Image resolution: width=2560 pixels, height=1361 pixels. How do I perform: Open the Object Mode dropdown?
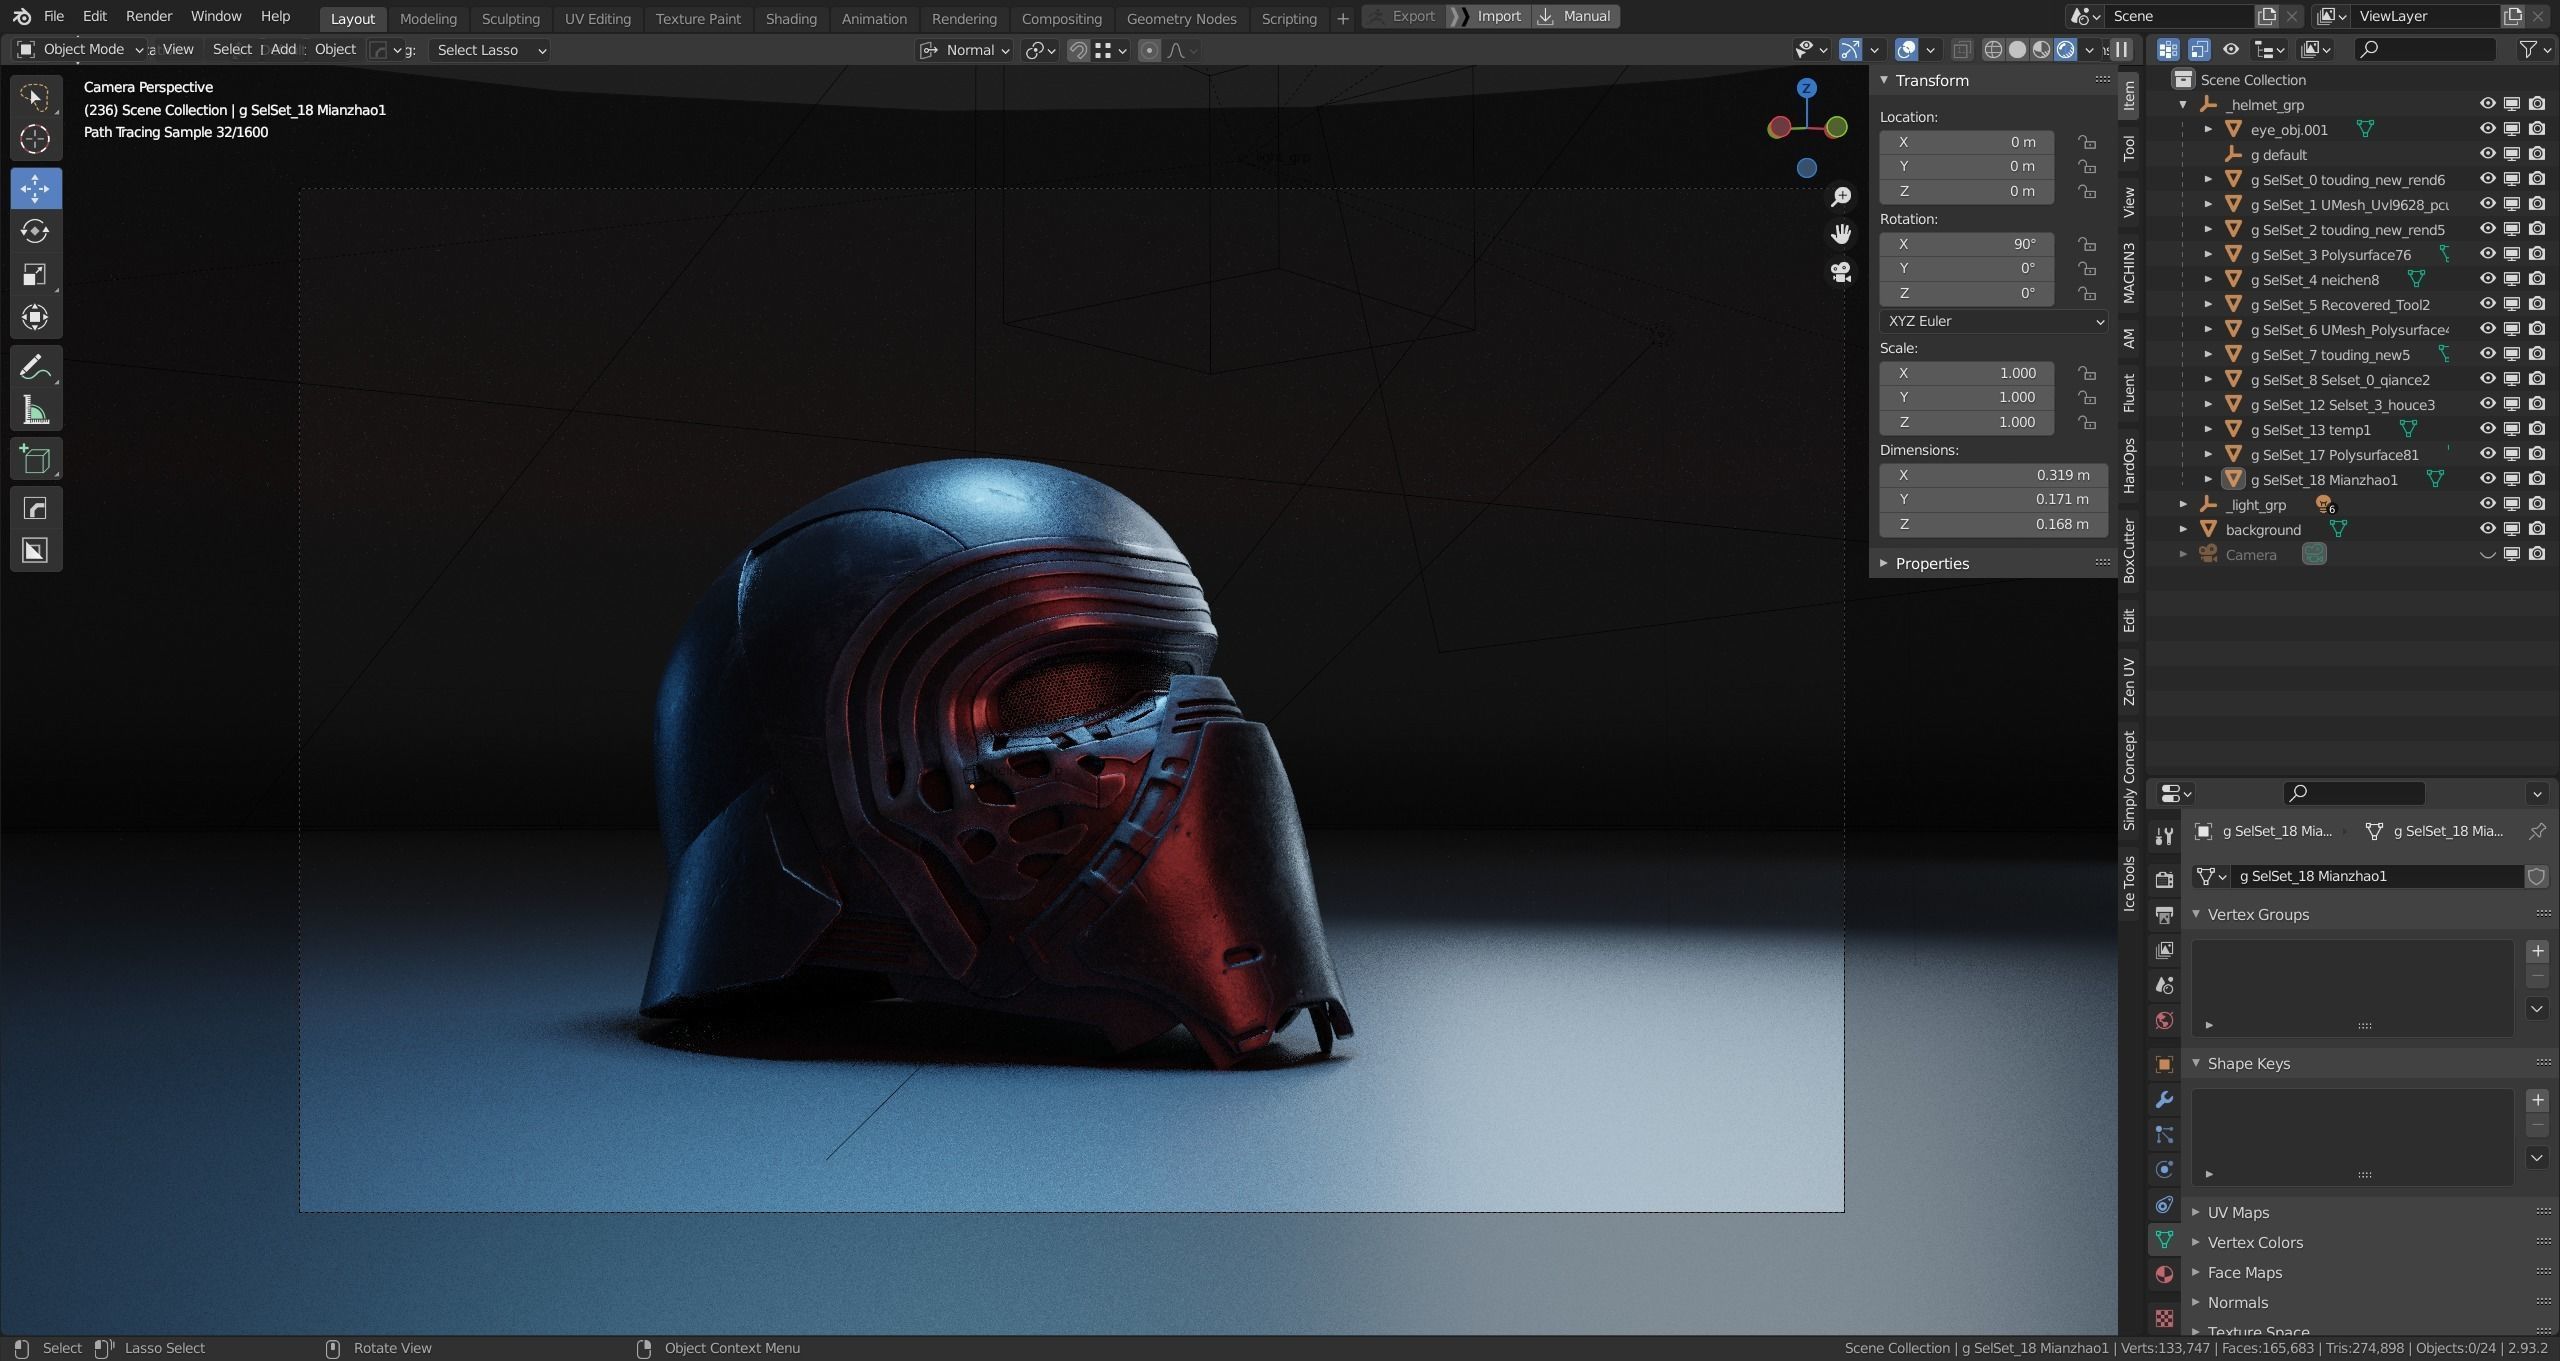(81, 49)
